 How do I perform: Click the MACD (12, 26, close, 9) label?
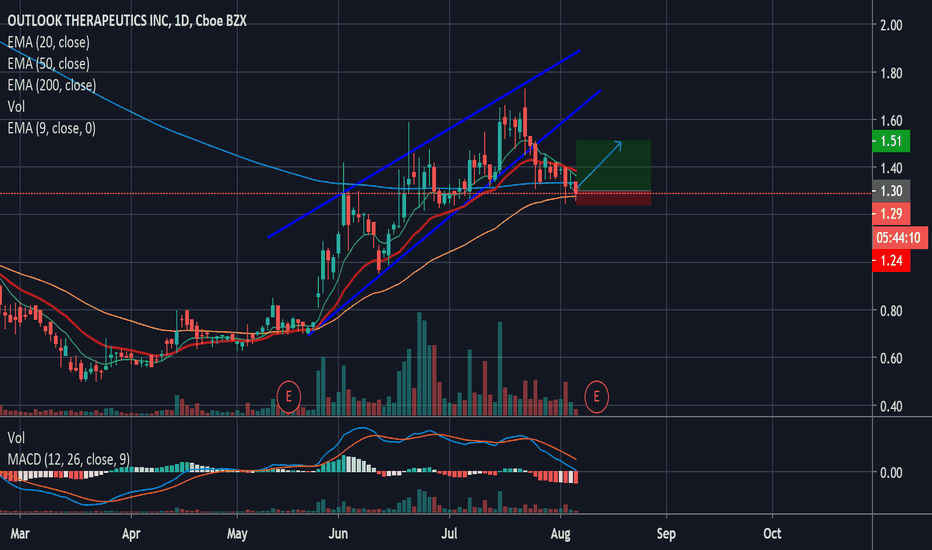(68, 459)
